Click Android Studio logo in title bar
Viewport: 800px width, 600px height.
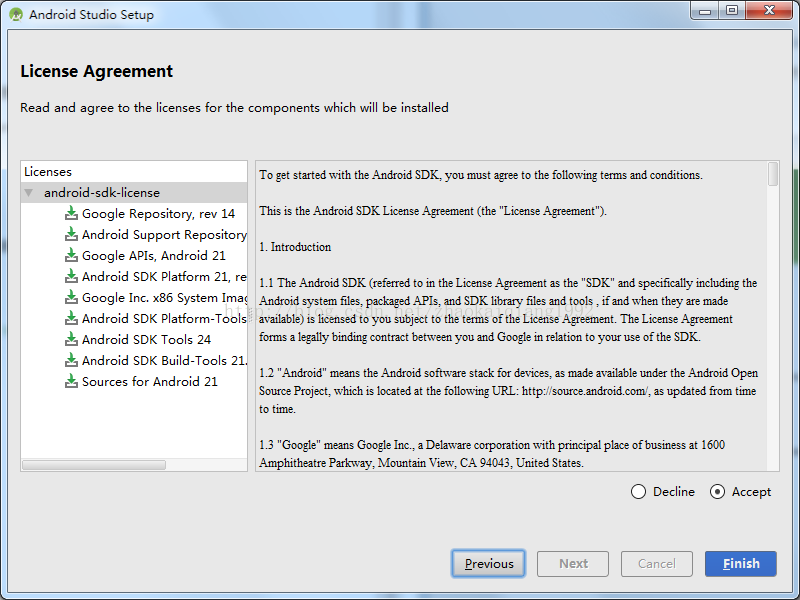(x=16, y=14)
